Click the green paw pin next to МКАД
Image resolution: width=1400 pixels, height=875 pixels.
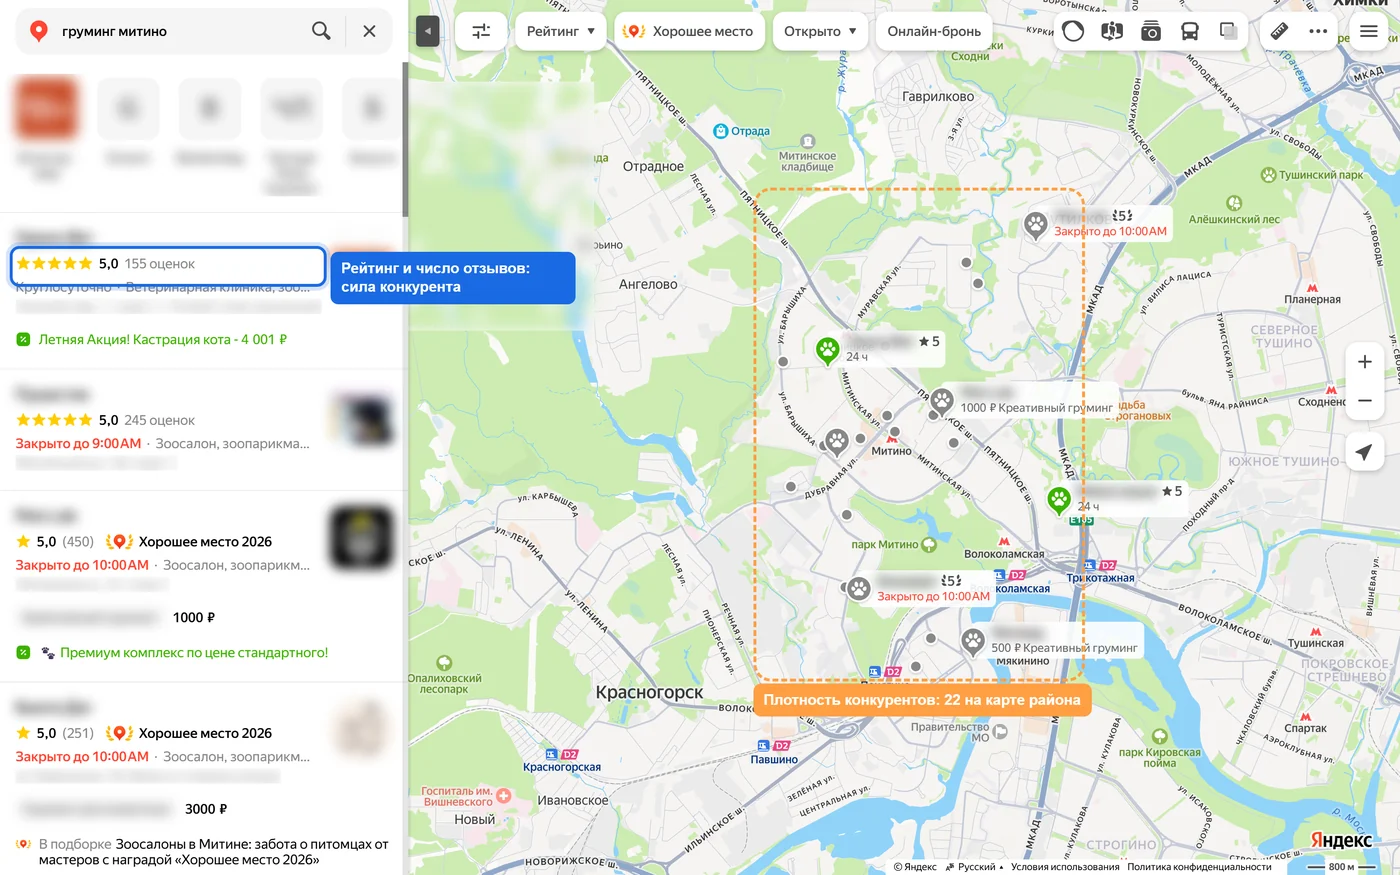click(1059, 499)
